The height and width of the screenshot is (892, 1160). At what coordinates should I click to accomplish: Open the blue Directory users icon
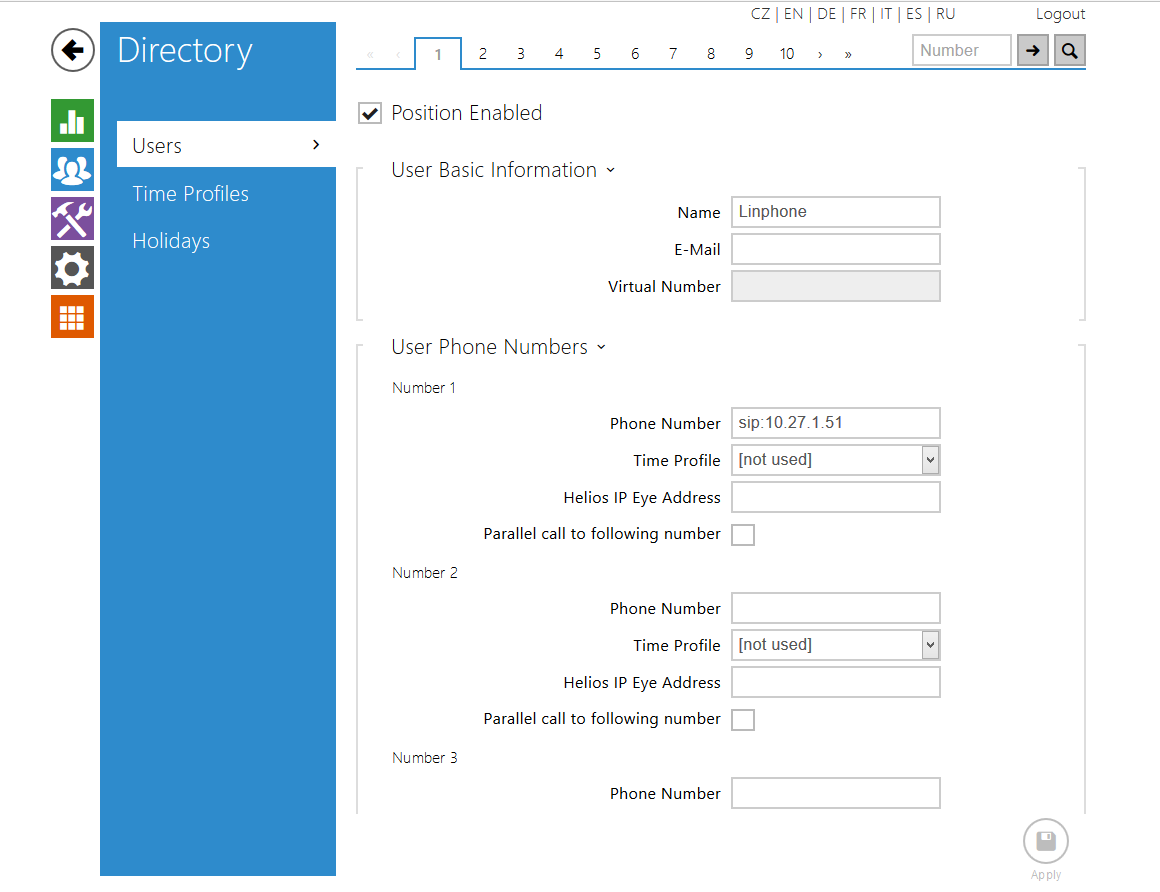73,169
